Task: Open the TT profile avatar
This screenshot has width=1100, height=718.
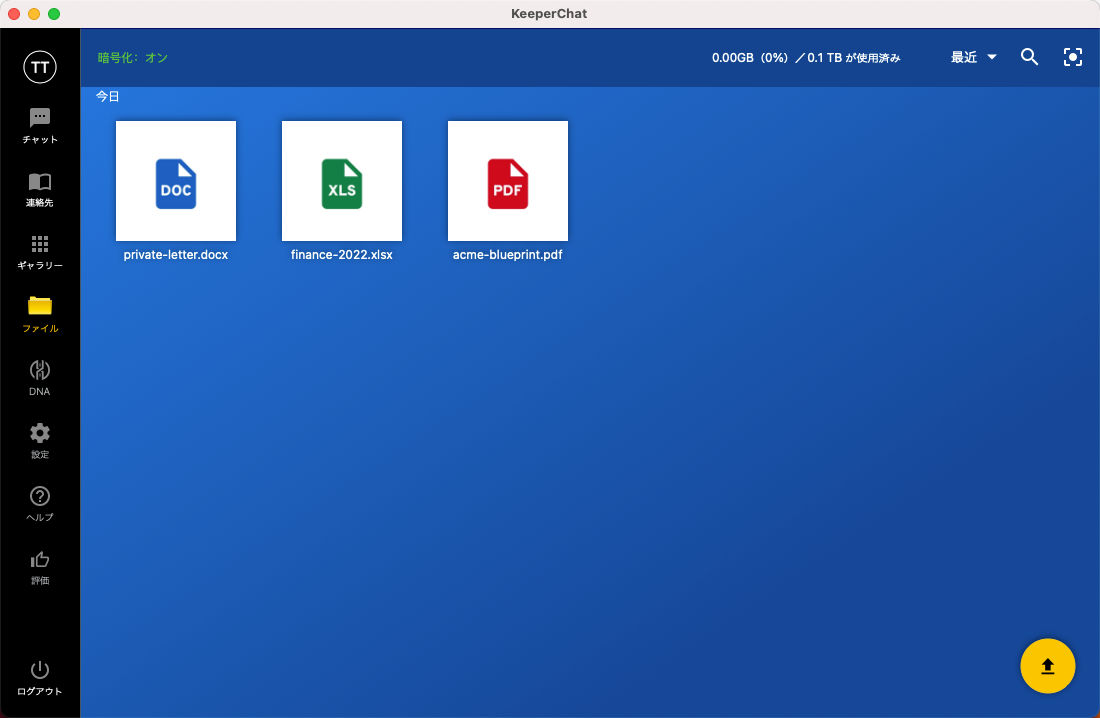Action: (x=40, y=67)
